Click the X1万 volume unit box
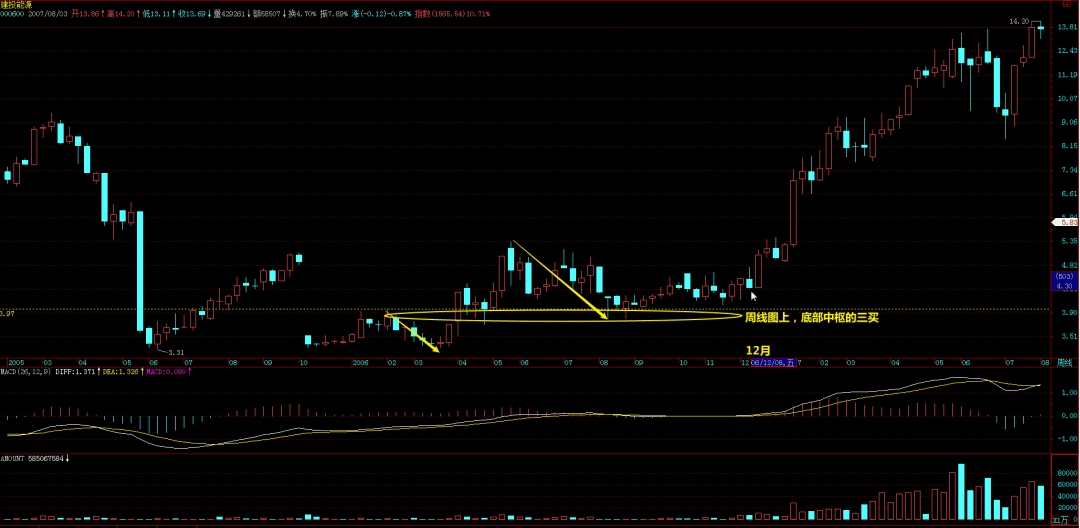This screenshot has height=528, width=1080. pos(1063,522)
